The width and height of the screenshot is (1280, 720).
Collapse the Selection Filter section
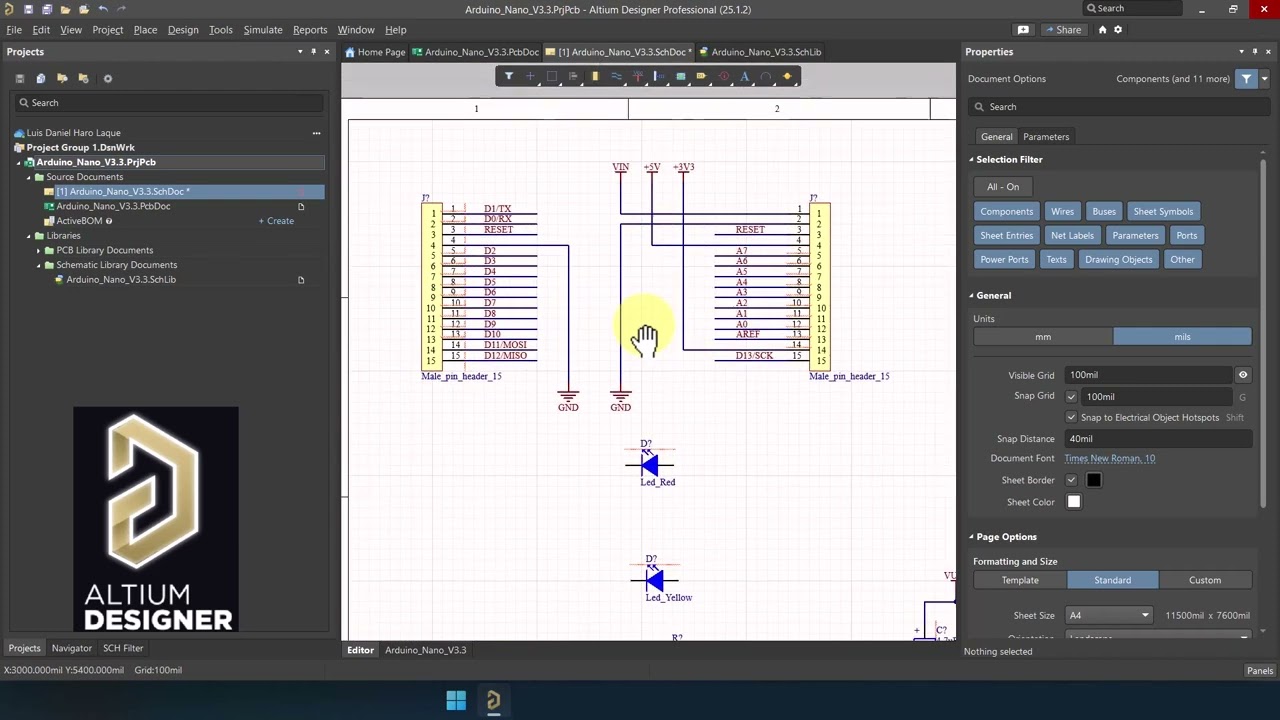tap(971, 159)
